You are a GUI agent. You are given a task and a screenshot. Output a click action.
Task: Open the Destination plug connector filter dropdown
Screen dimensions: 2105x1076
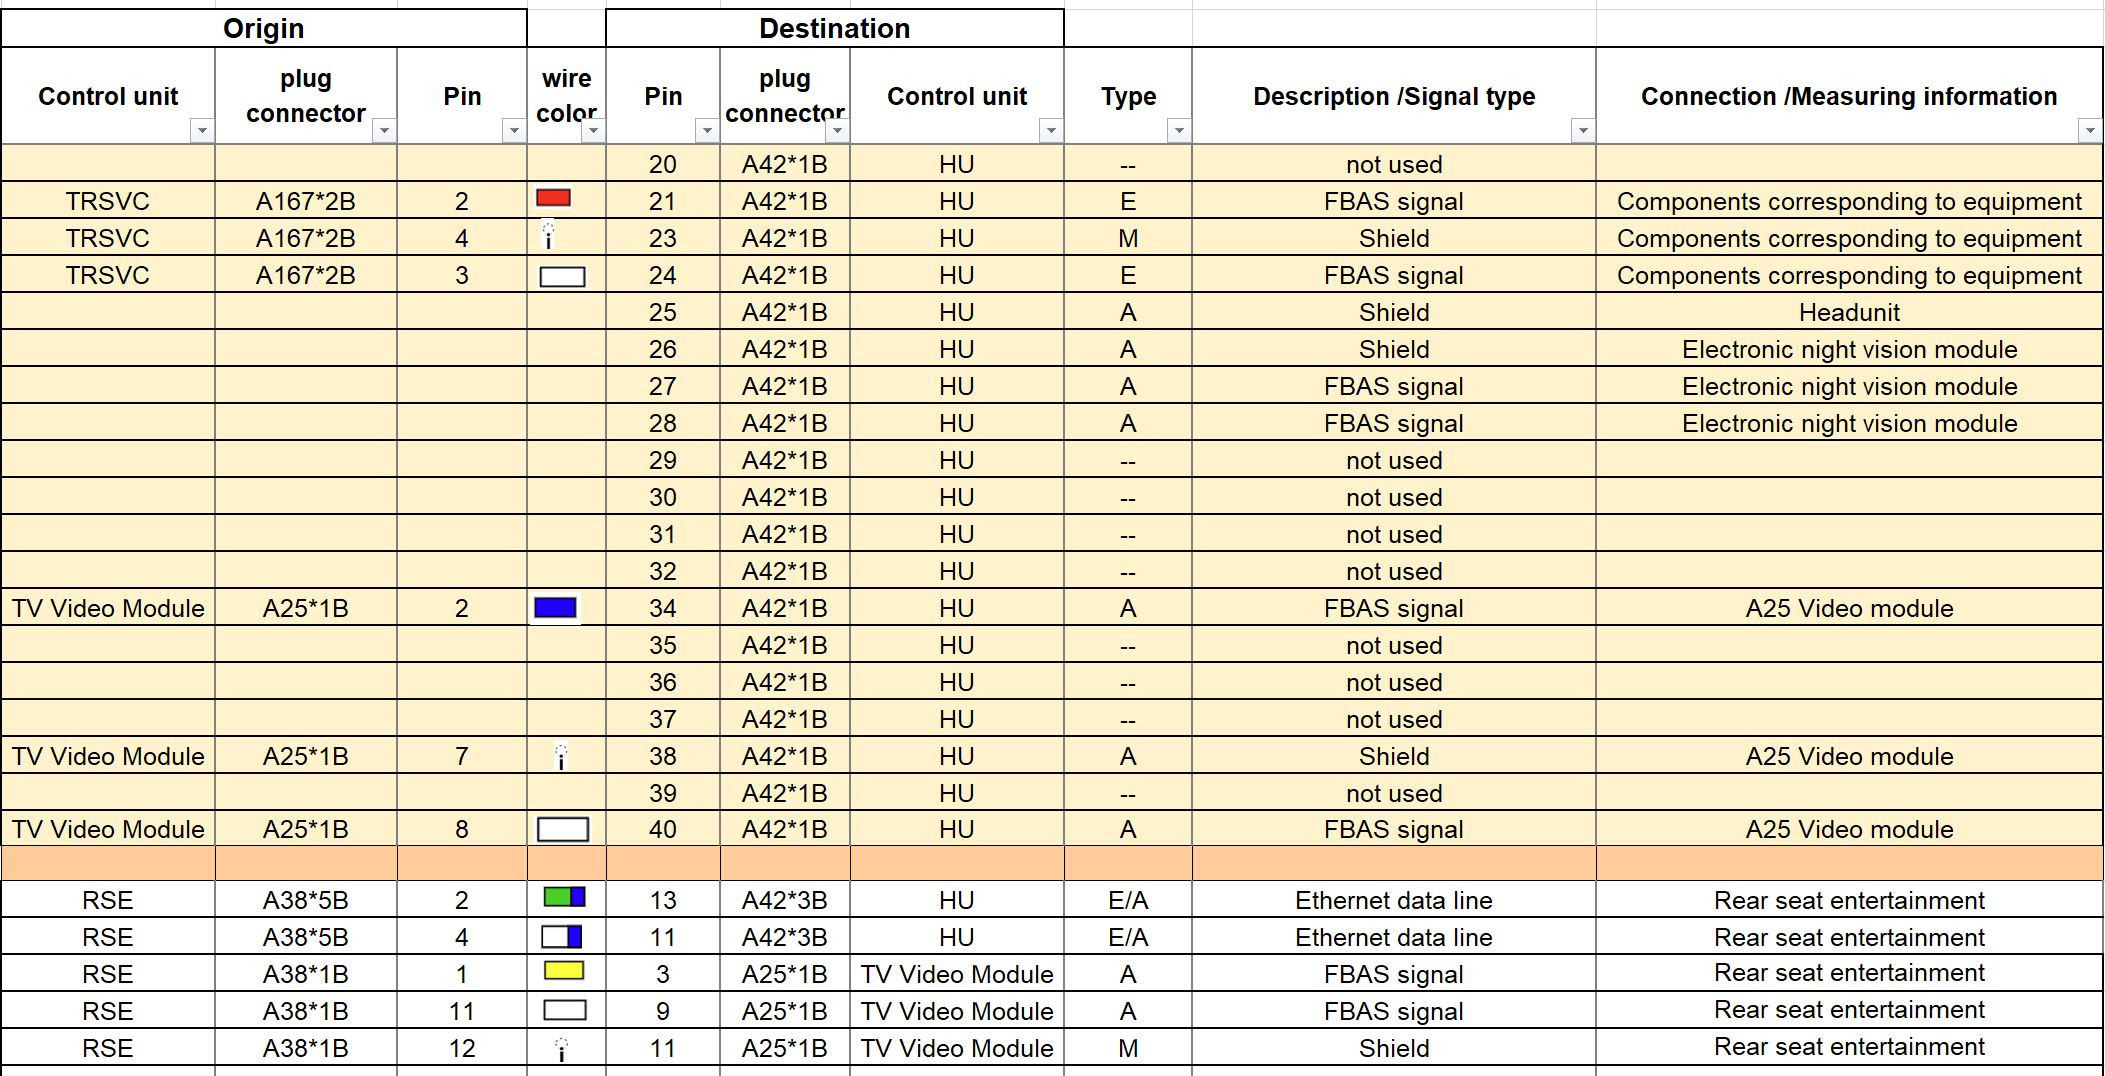pyautogui.click(x=838, y=131)
